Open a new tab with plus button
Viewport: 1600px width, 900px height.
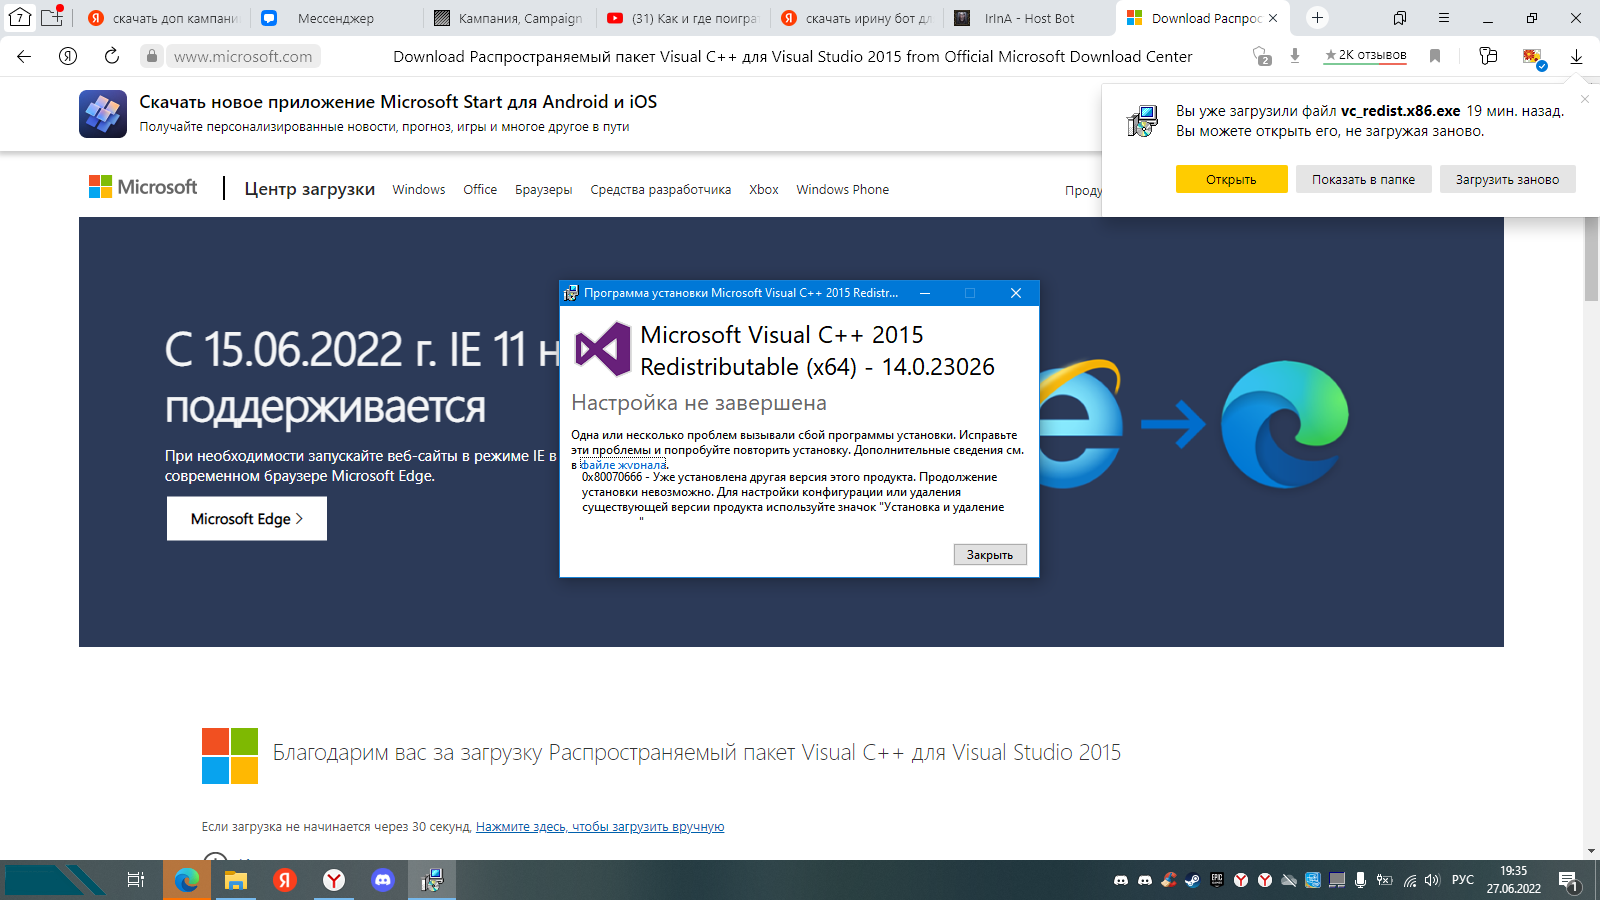click(1317, 18)
